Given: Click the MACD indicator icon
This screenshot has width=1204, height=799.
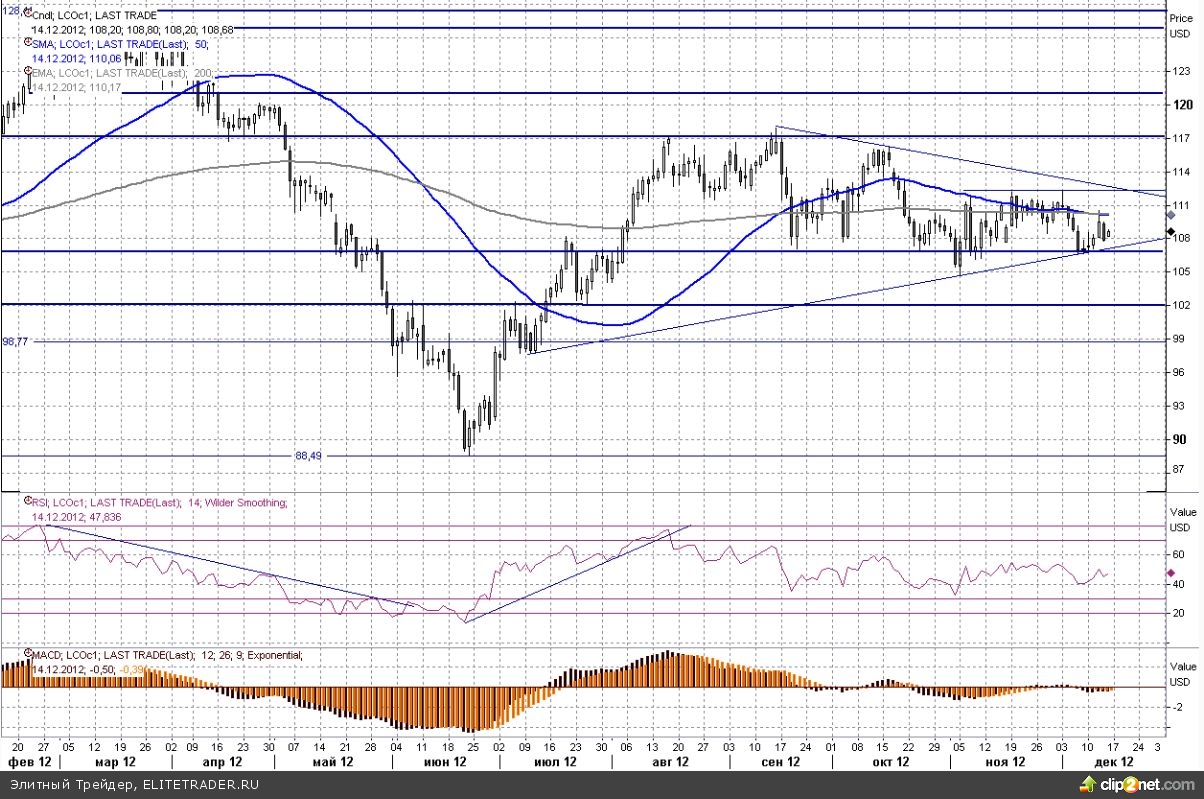Looking at the screenshot, I should (x=27, y=655).
